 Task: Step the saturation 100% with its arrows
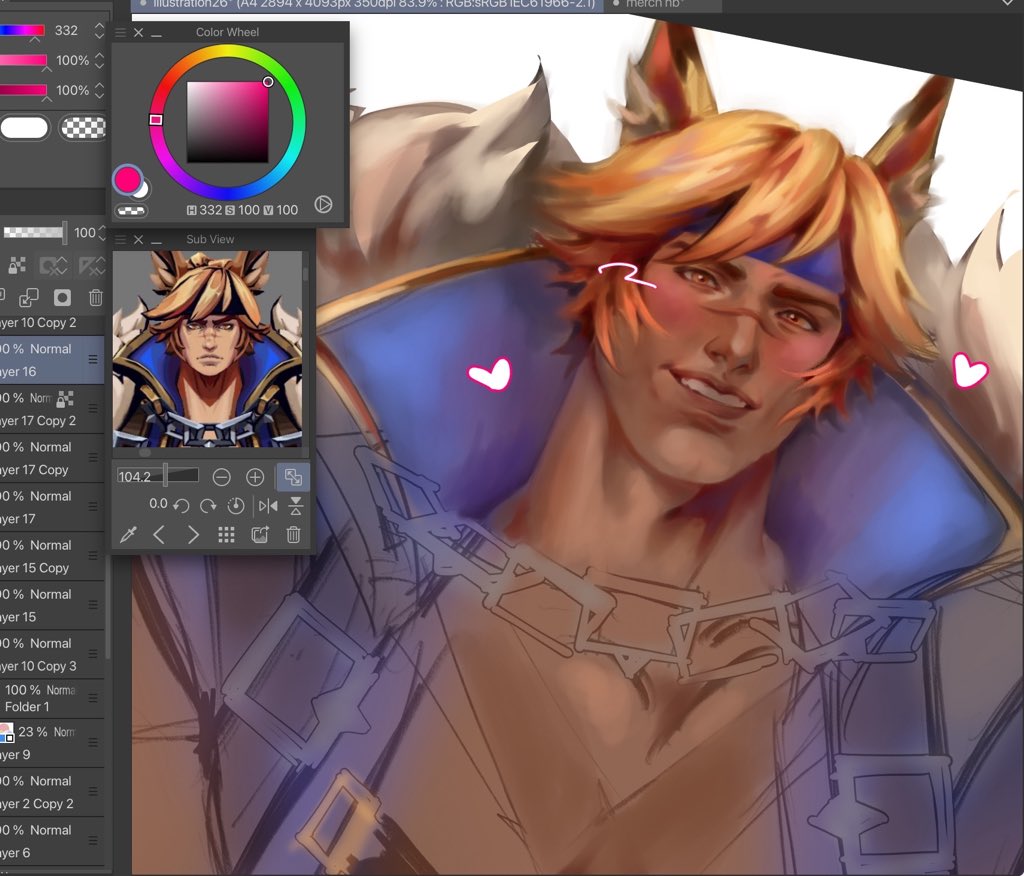click(x=99, y=60)
